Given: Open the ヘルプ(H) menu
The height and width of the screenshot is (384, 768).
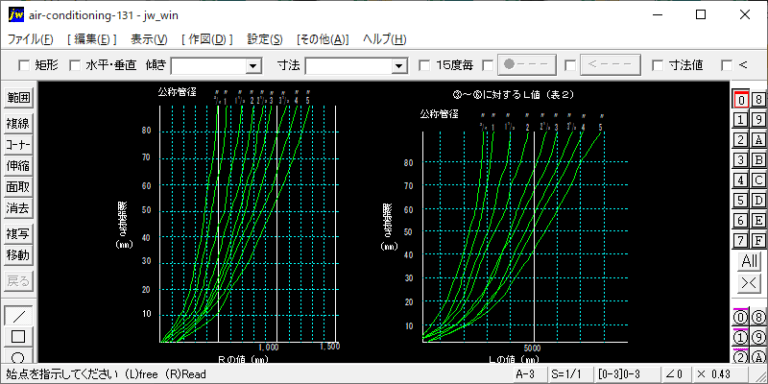Looking at the screenshot, I should 384,40.
